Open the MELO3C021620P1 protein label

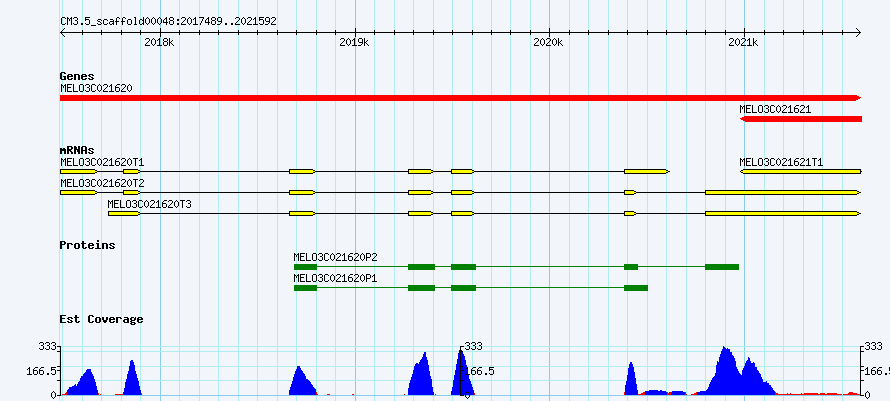coord(335,278)
